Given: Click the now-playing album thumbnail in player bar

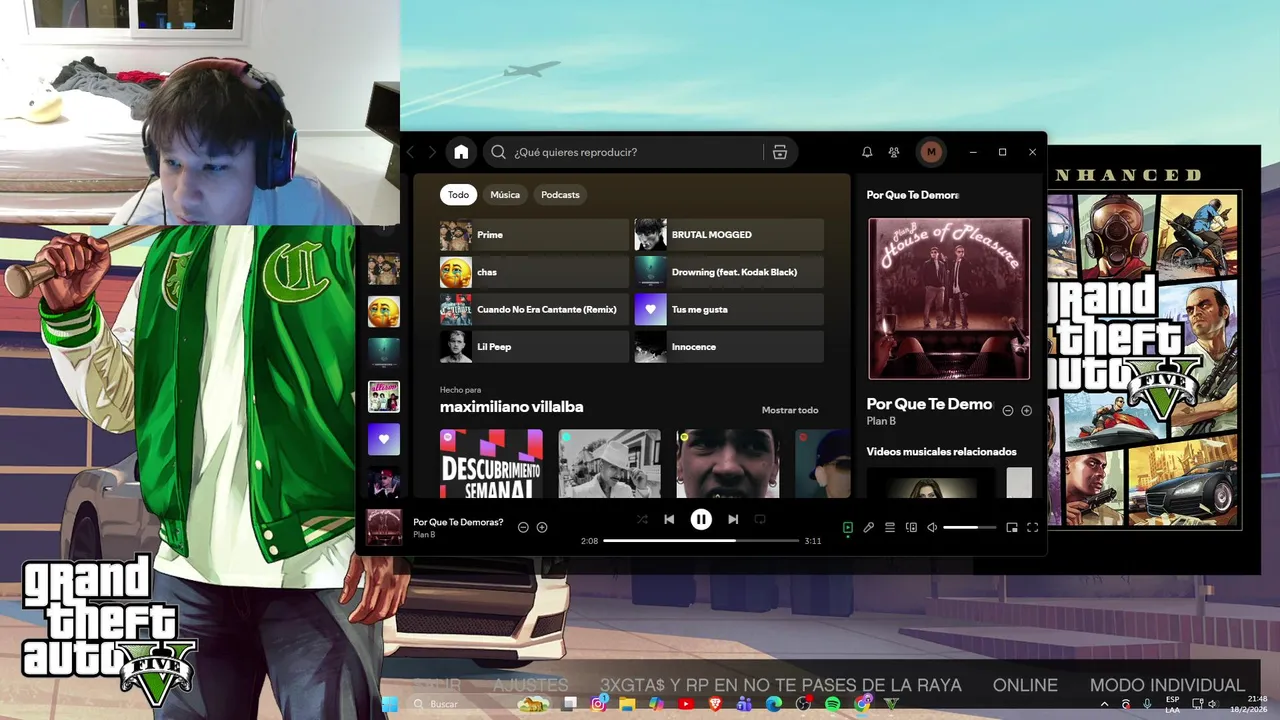Looking at the screenshot, I should point(384,527).
